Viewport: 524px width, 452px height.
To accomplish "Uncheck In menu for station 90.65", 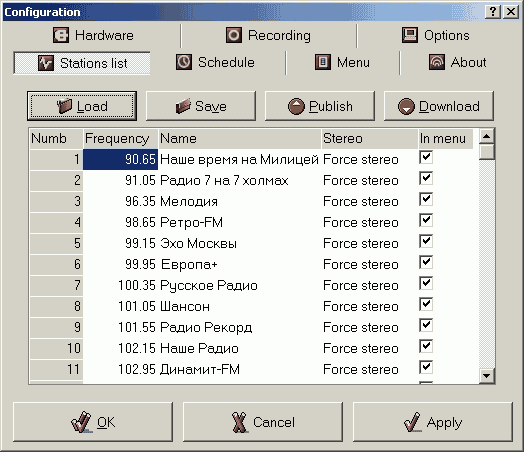I will point(426,157).
